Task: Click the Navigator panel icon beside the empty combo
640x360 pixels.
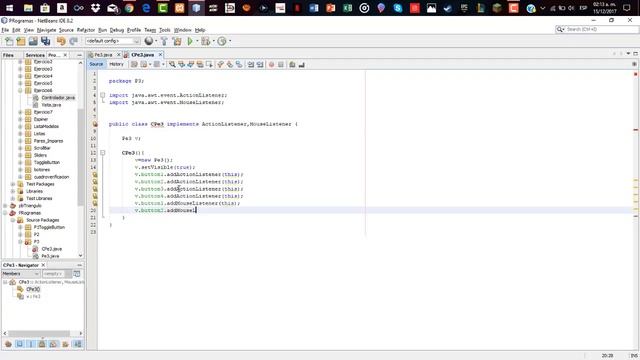Action: point(77,273)
